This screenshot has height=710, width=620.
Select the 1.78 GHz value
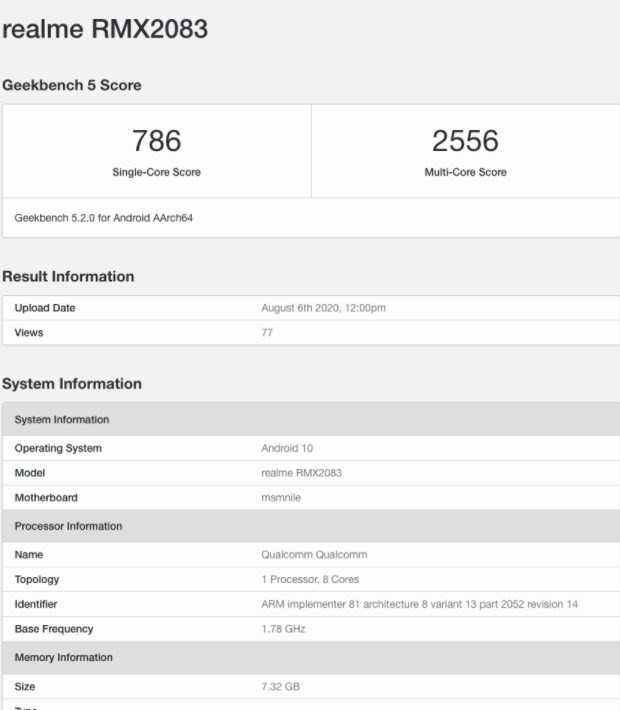[283, 629]
